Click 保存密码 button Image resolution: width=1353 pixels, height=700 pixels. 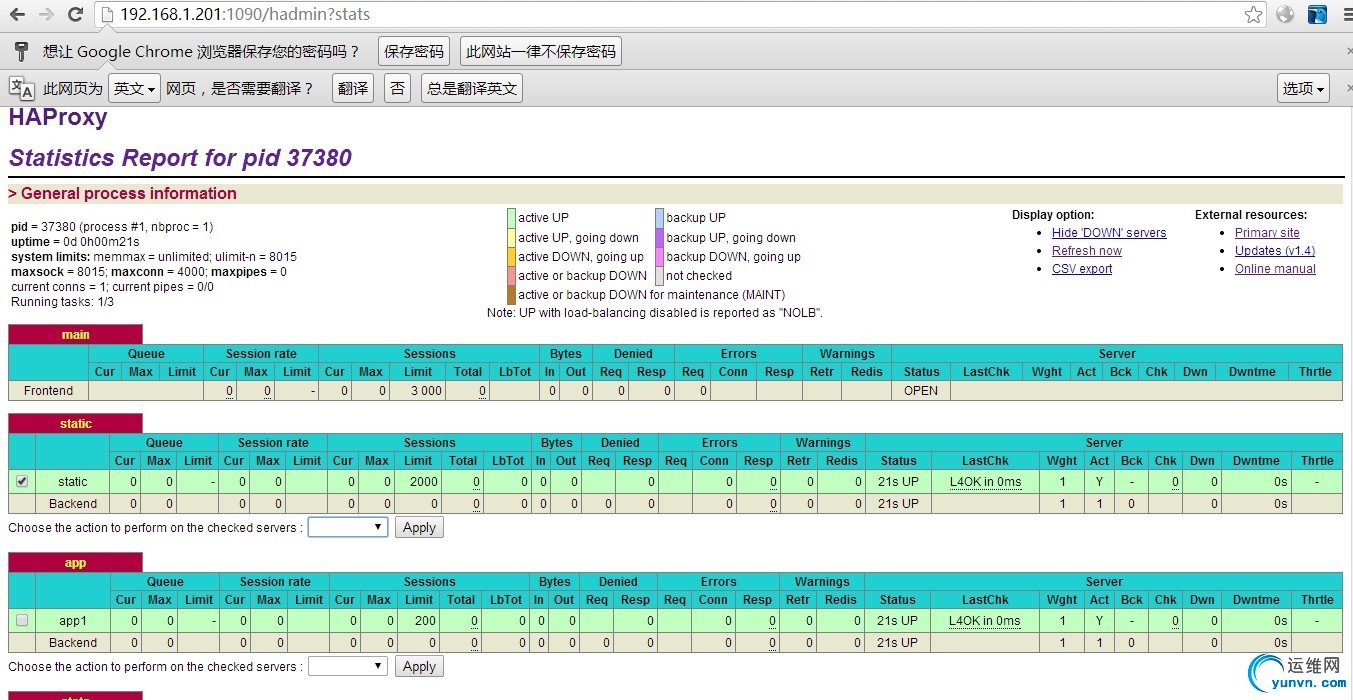414,51
